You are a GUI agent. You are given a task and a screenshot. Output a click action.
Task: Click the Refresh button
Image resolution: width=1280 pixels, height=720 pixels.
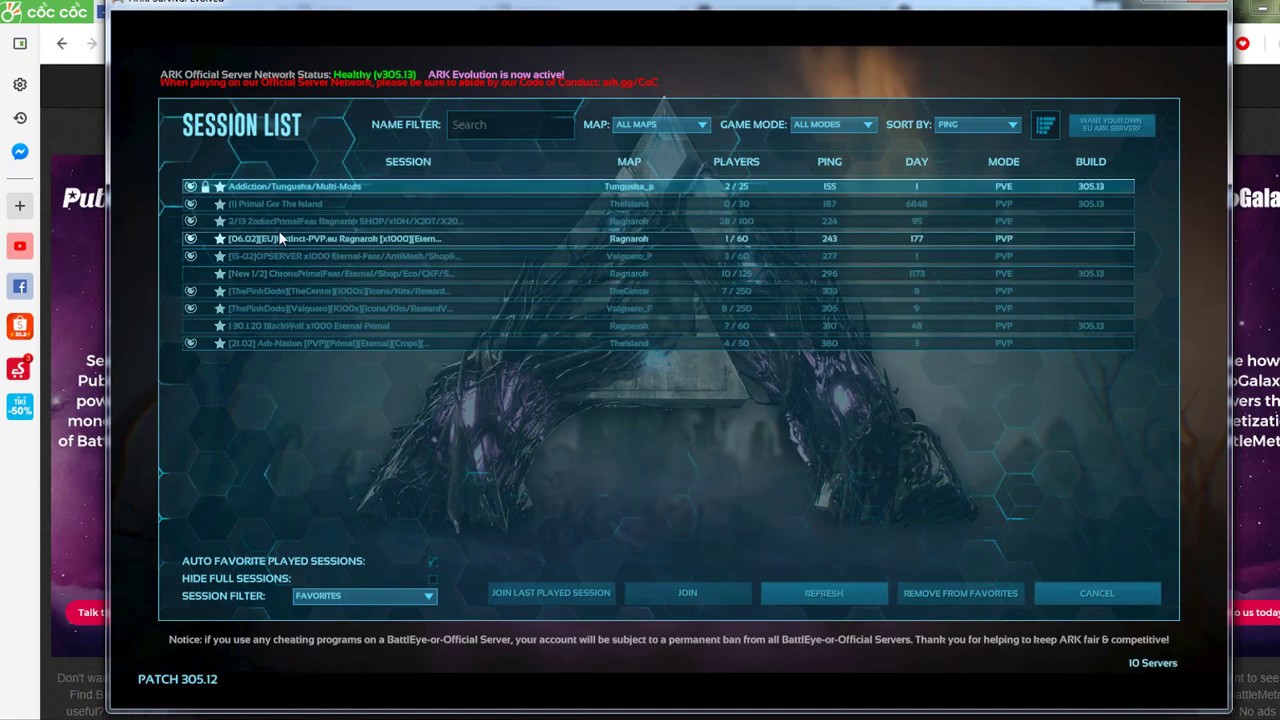824,593
